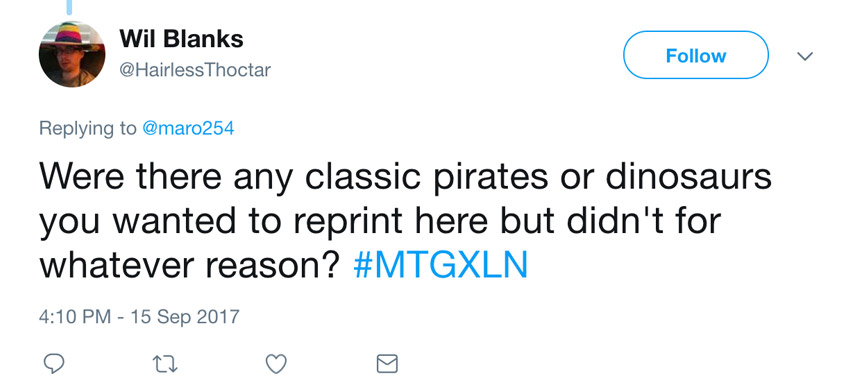The height and width of the screenshot is (387, 850).
Task: Click the tweet text about classic pirates
Action: [405, 221]
